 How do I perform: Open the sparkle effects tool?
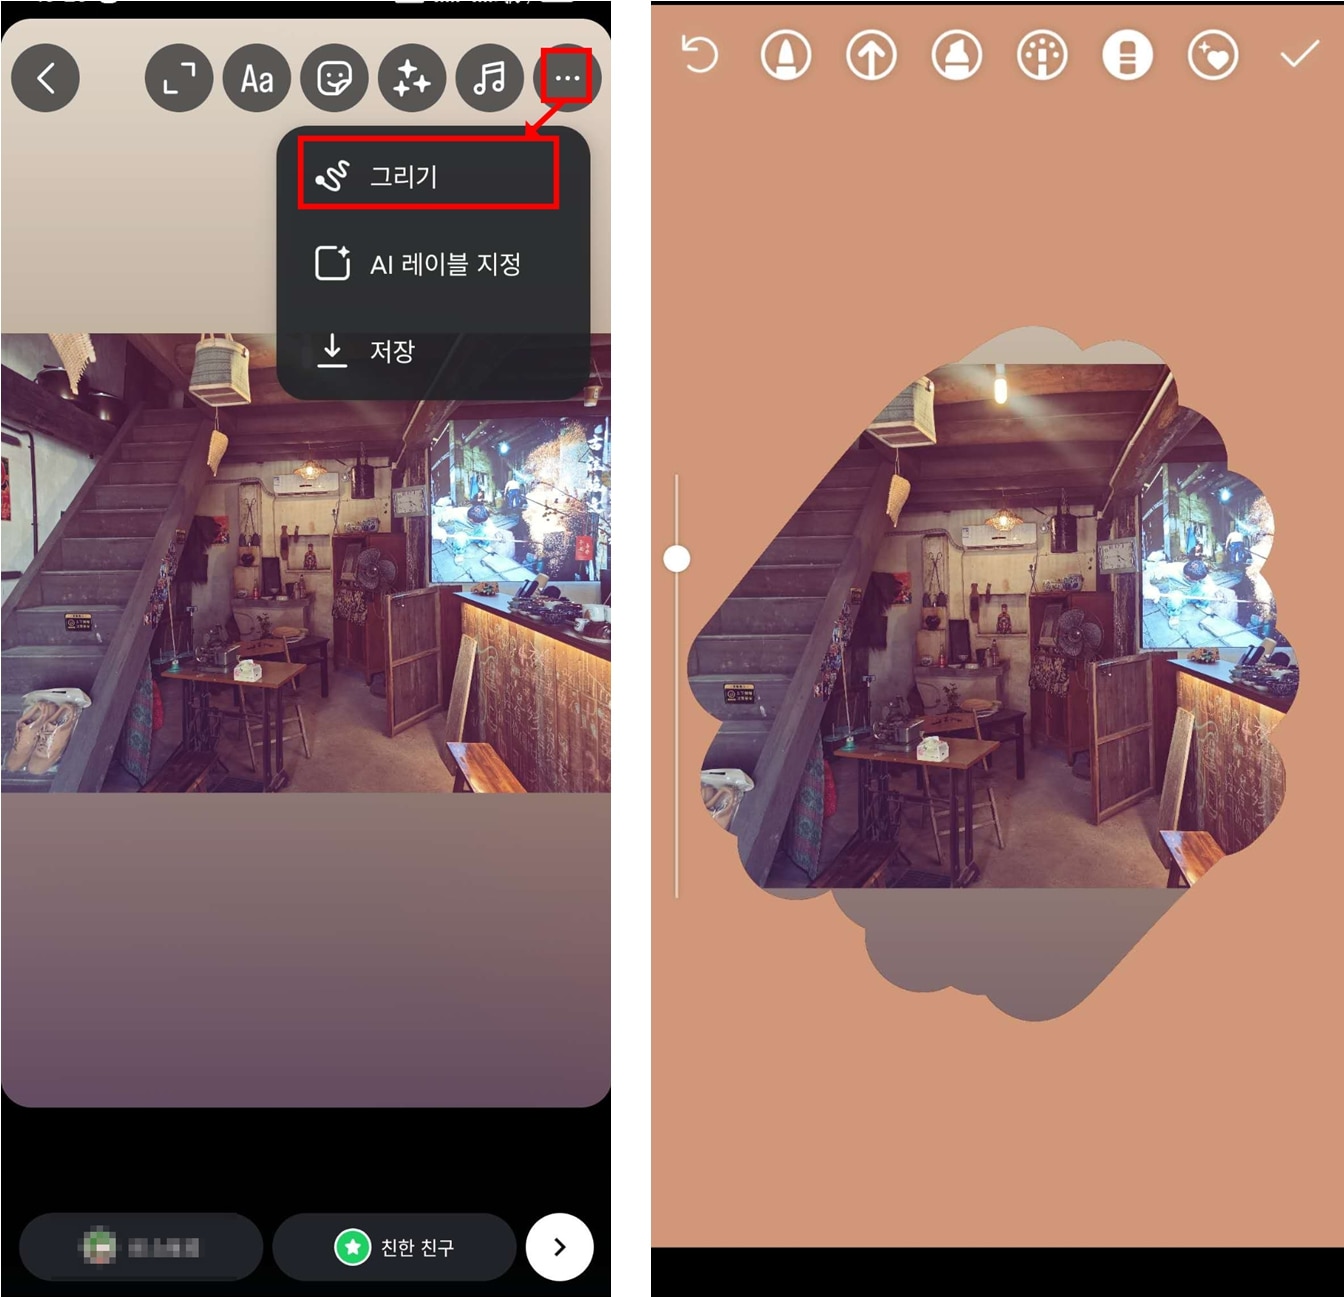(411, 78)
